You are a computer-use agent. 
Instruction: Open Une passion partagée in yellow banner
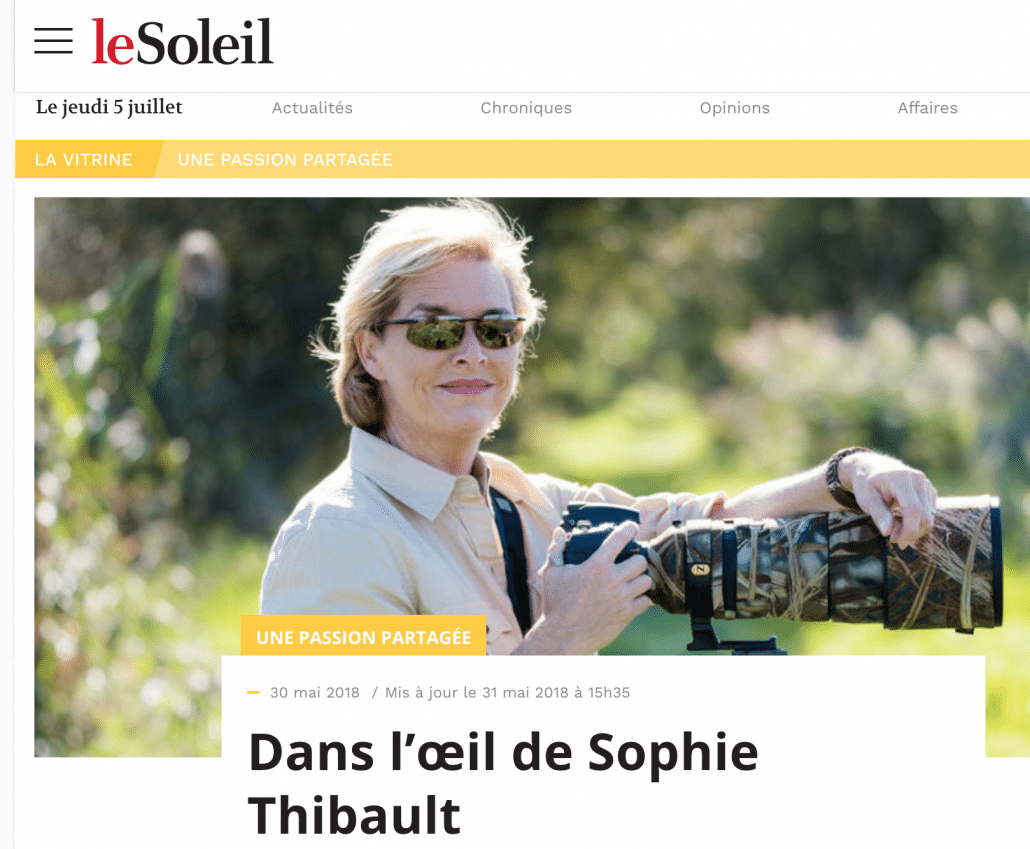tap(285, 160)
